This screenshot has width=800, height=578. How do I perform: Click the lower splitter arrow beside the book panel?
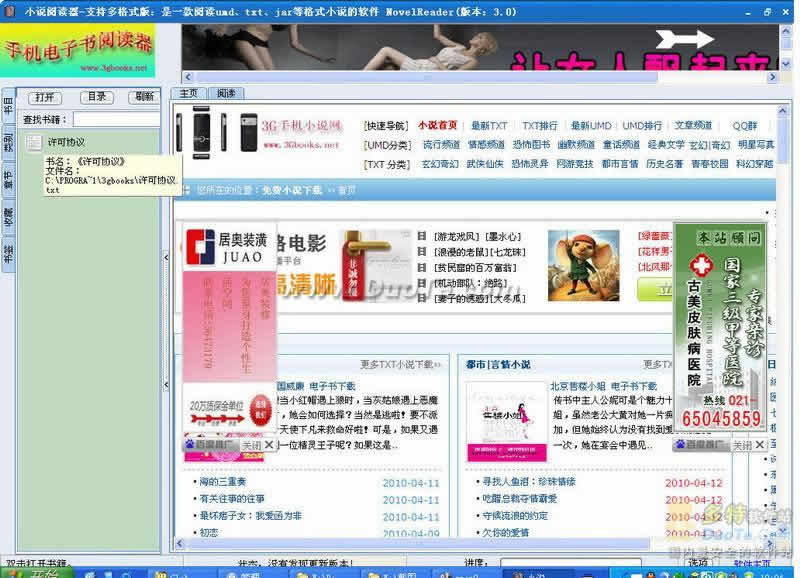click(x=166, y=385)
